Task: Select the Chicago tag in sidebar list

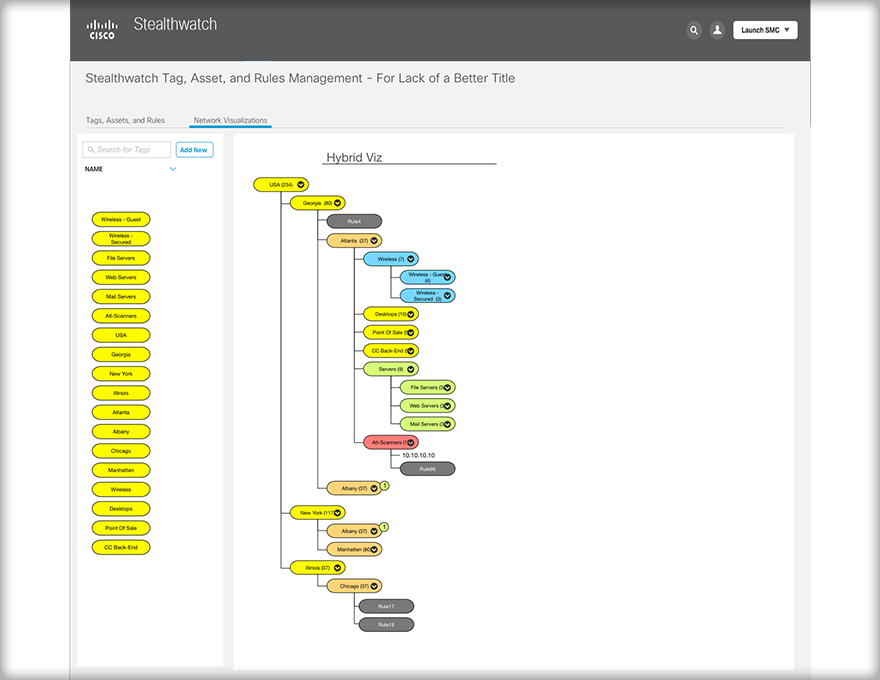Action: point(121,451)
